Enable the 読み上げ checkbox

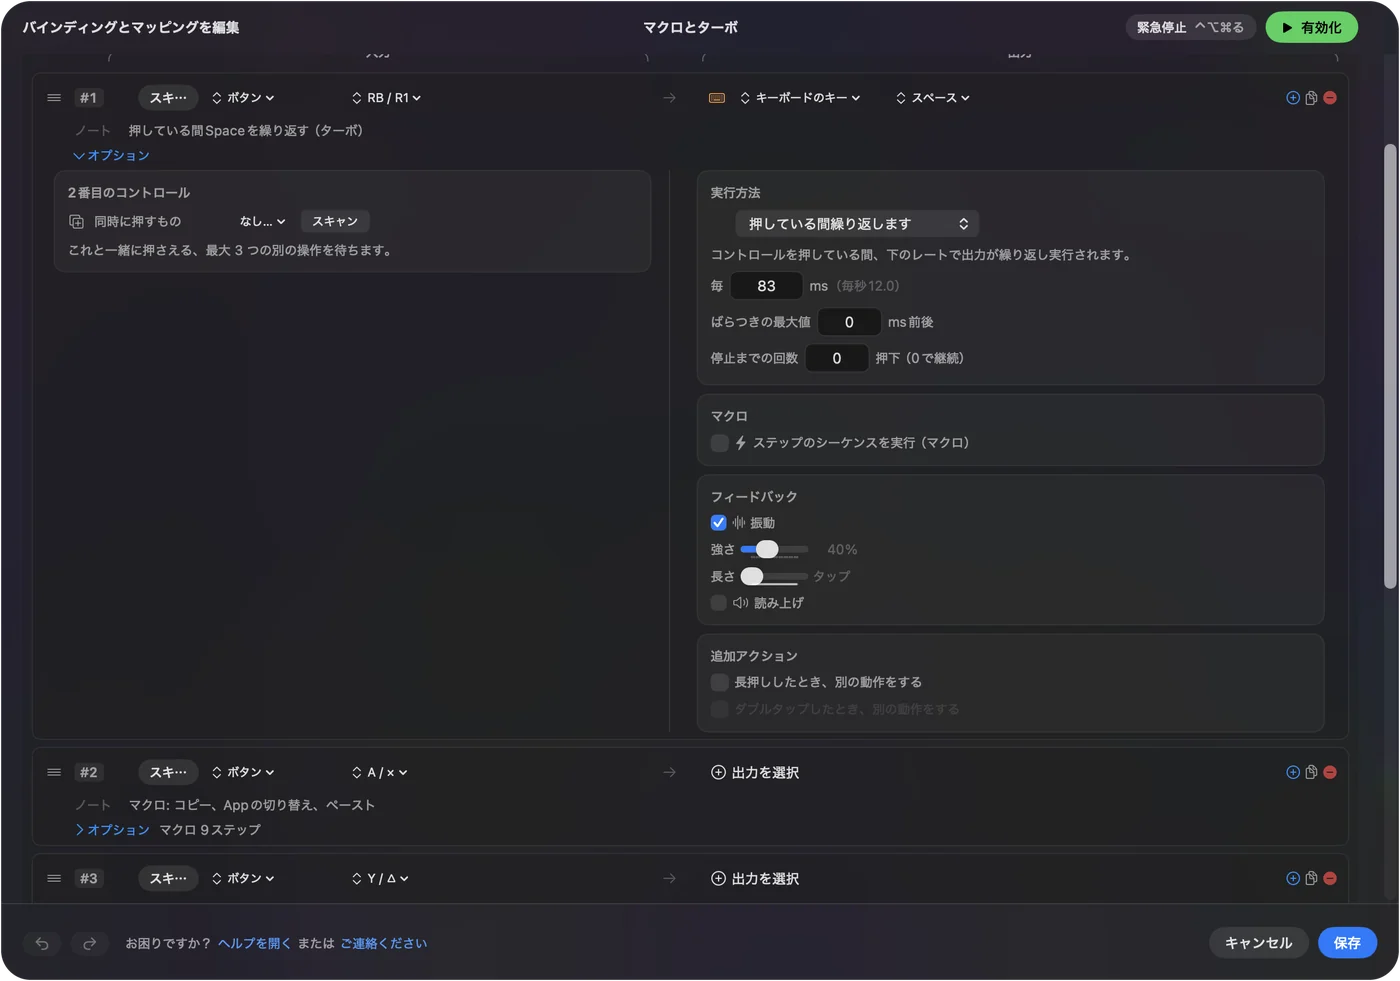718,603
